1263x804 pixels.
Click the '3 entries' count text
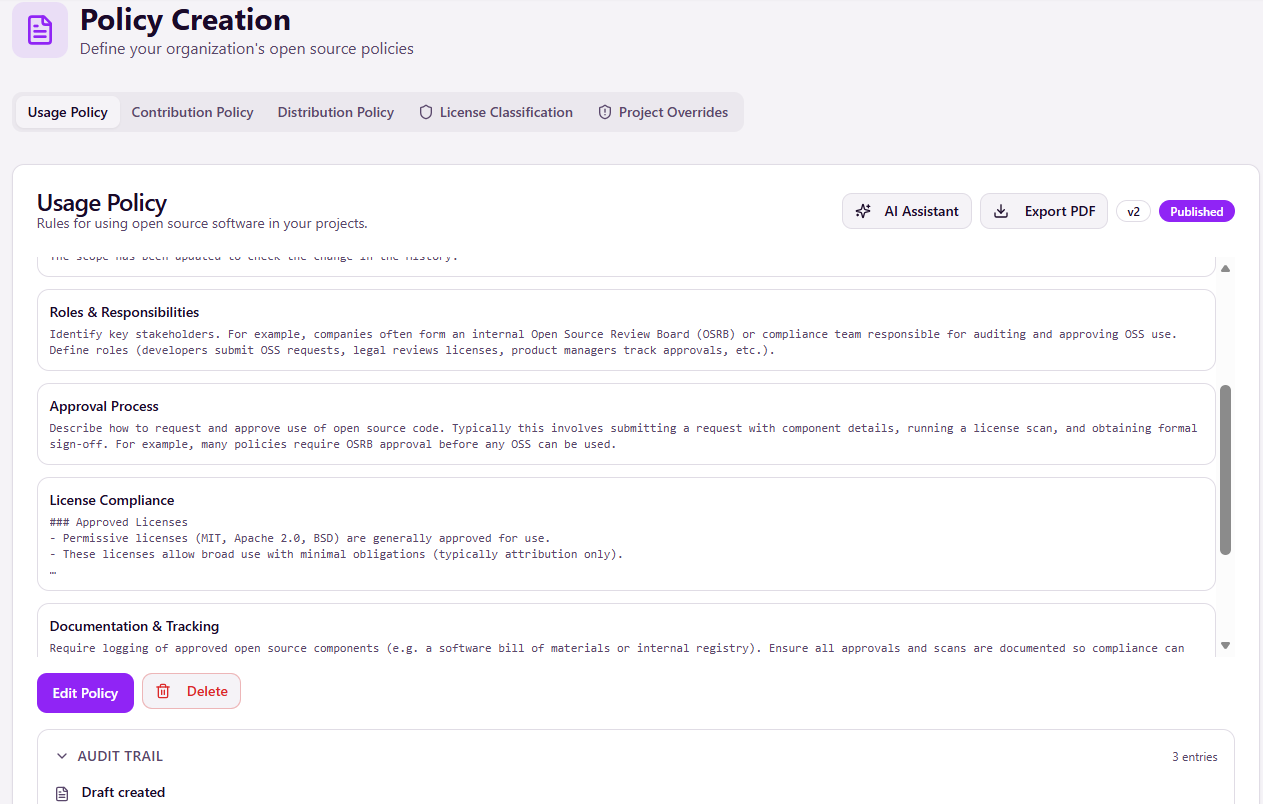point(1195,757)
